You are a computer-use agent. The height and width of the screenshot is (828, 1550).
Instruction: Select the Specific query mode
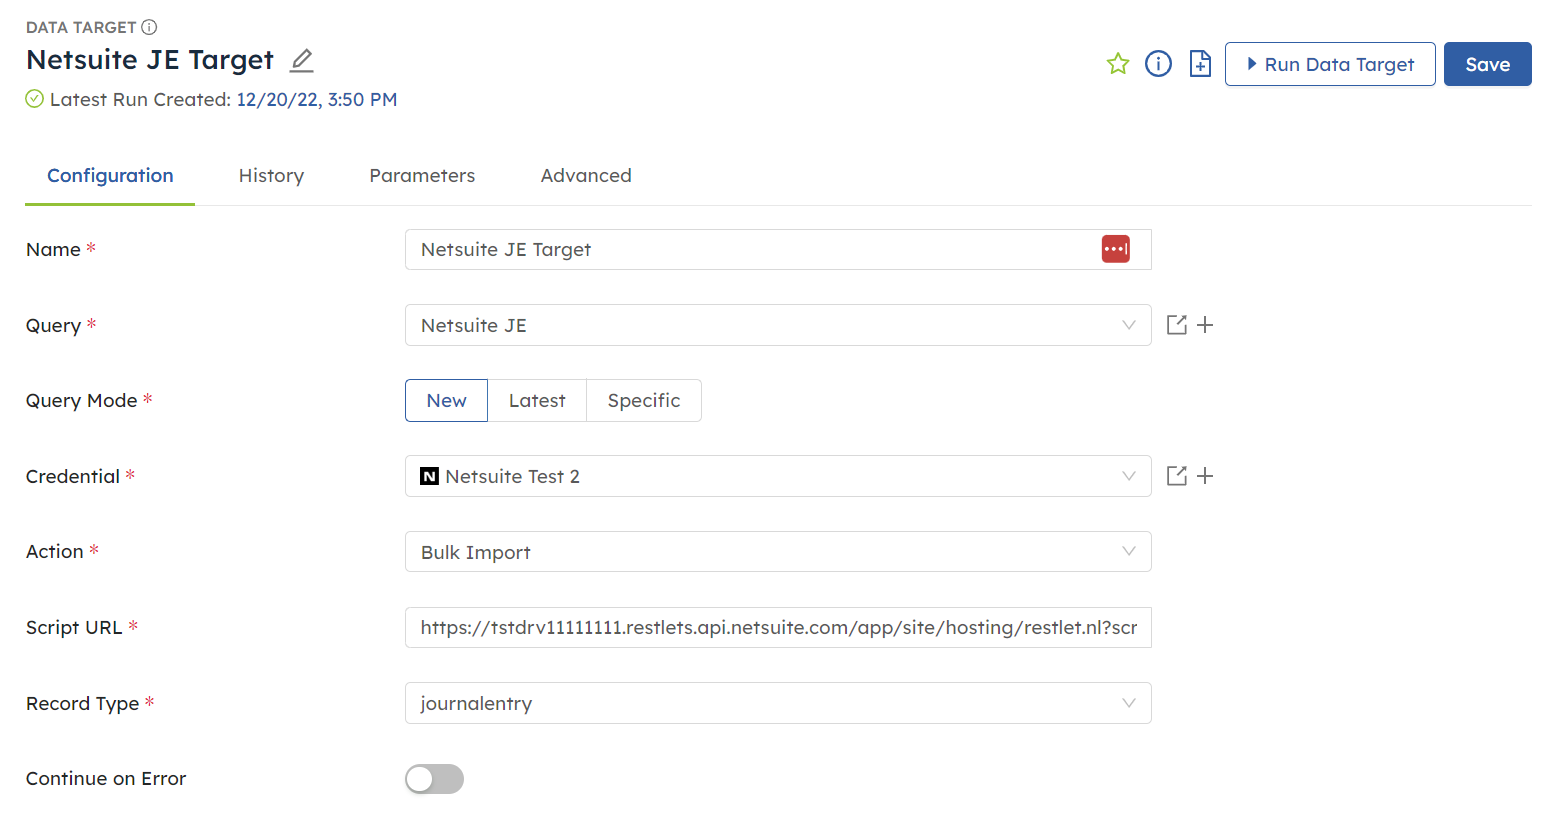point(643,400)
